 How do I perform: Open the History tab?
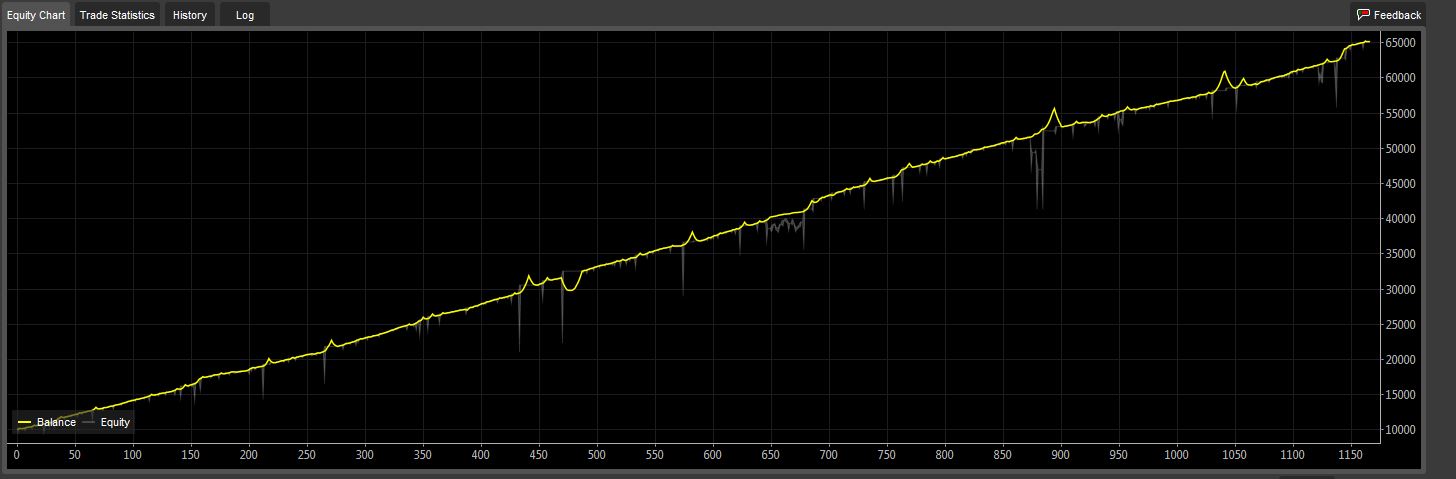pyautogui.click(x=189, y=15)
